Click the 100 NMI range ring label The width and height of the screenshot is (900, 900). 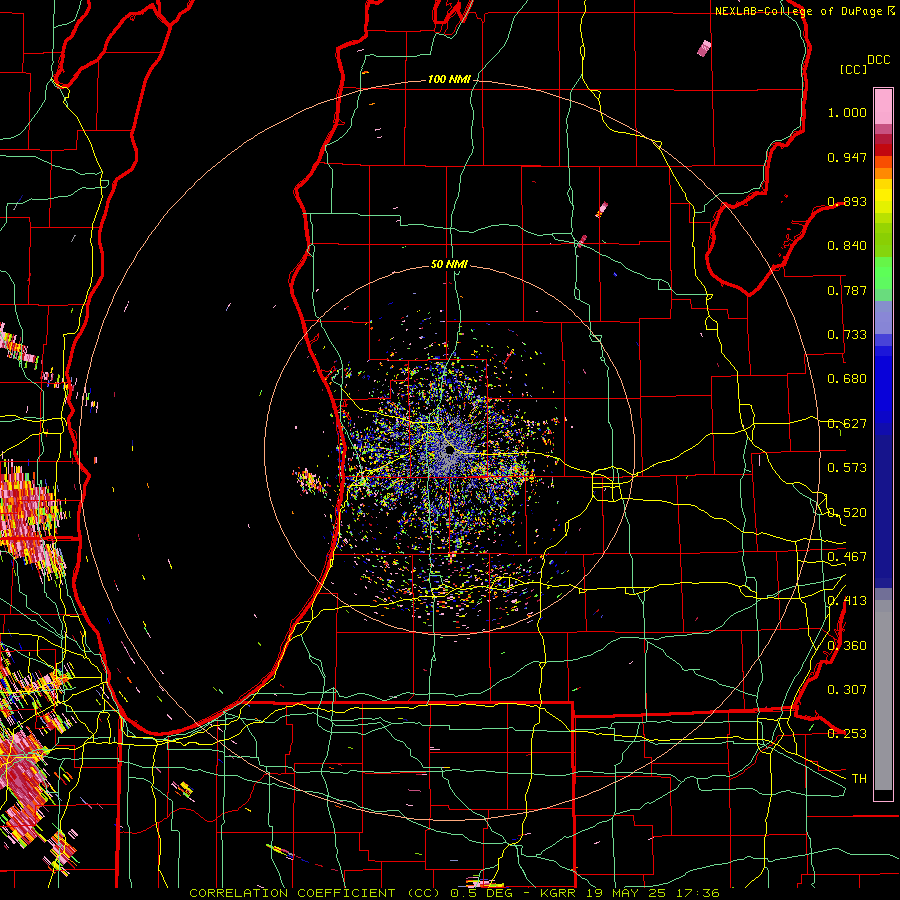click(448, 79)
